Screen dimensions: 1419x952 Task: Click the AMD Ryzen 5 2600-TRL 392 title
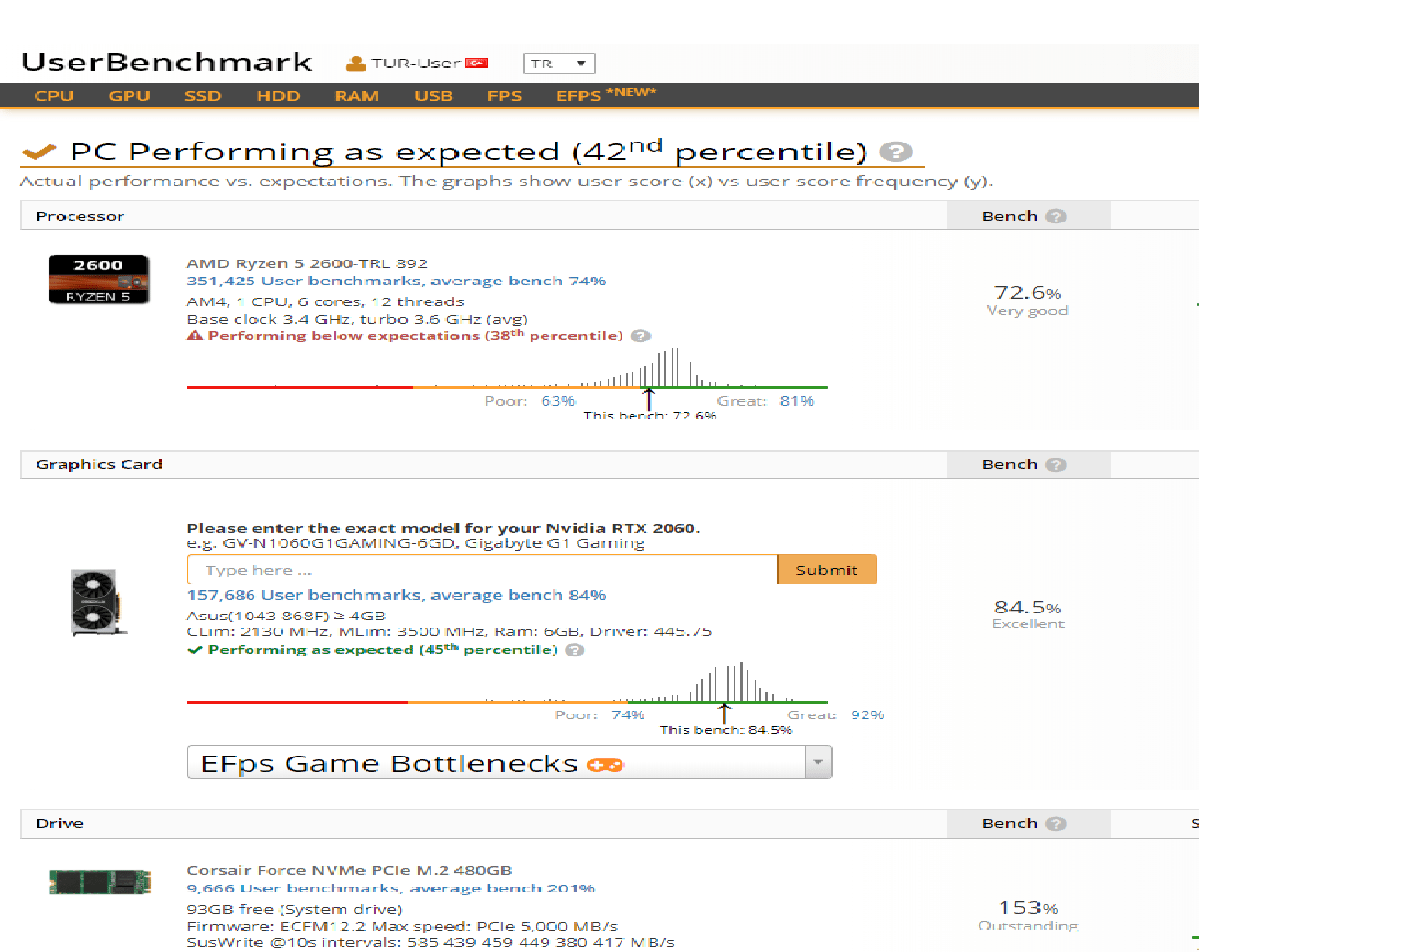[307, 264]
